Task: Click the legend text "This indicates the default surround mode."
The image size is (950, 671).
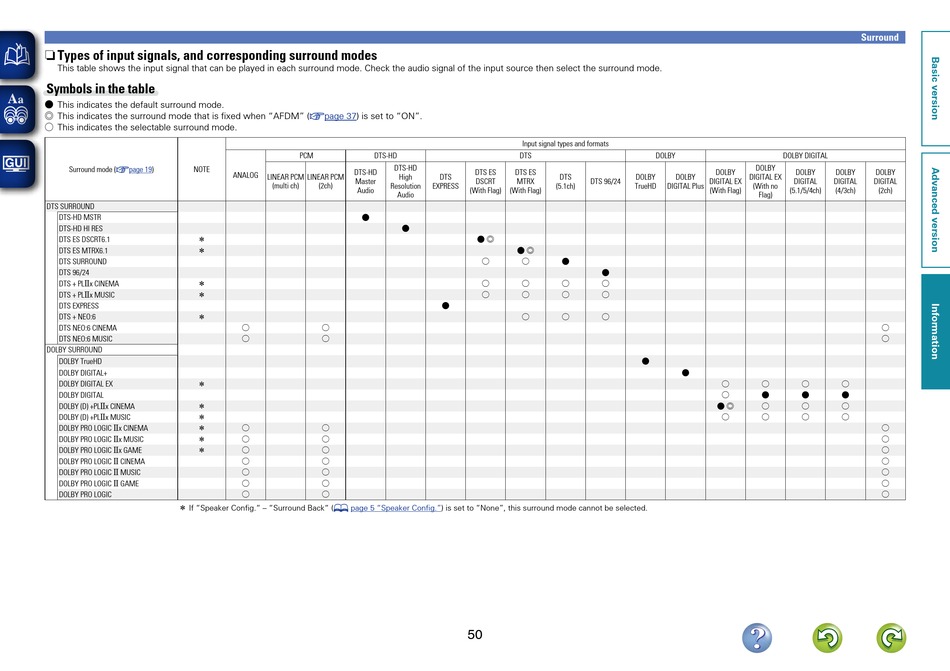Action: (x=141, y=105)
